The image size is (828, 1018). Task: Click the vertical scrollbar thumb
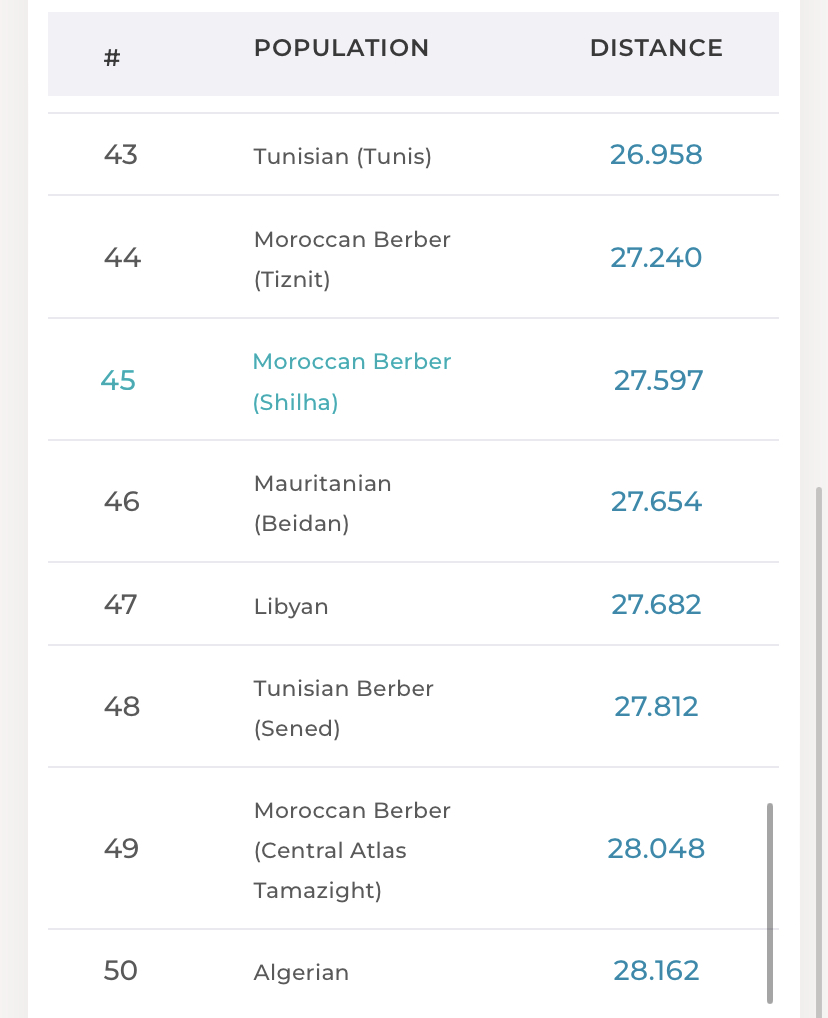(770, 900)
